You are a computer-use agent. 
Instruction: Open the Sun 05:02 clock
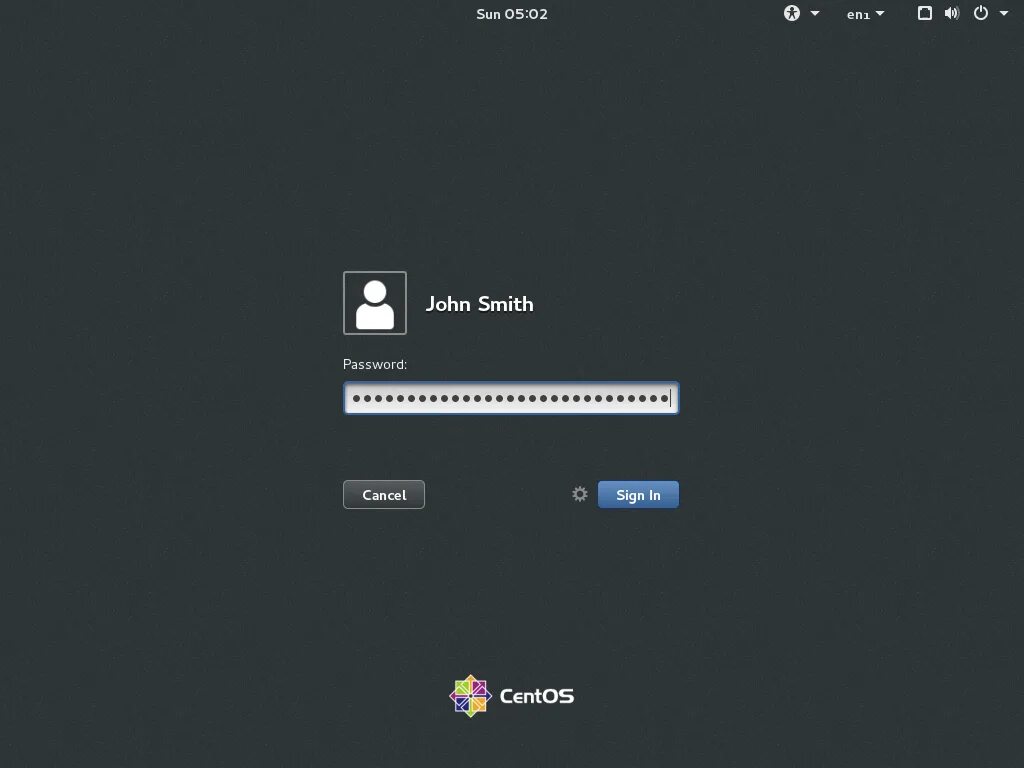point(512,14)
